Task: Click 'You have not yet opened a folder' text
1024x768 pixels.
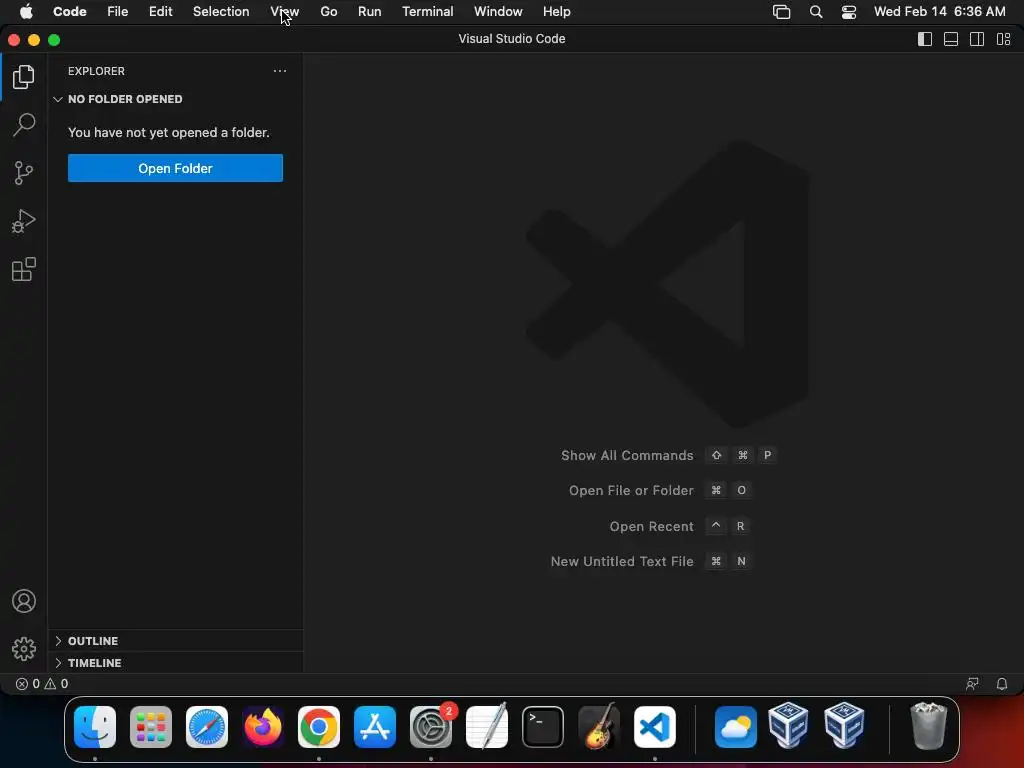Action: pyautogui.click(x=168, y=132)
